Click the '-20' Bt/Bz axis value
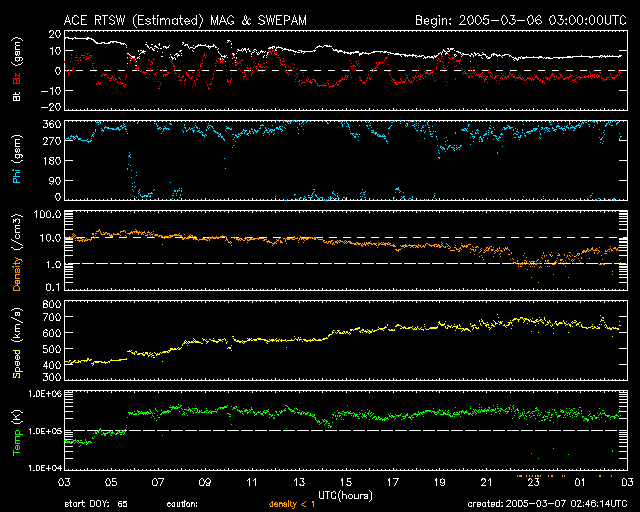 point(51,107)
